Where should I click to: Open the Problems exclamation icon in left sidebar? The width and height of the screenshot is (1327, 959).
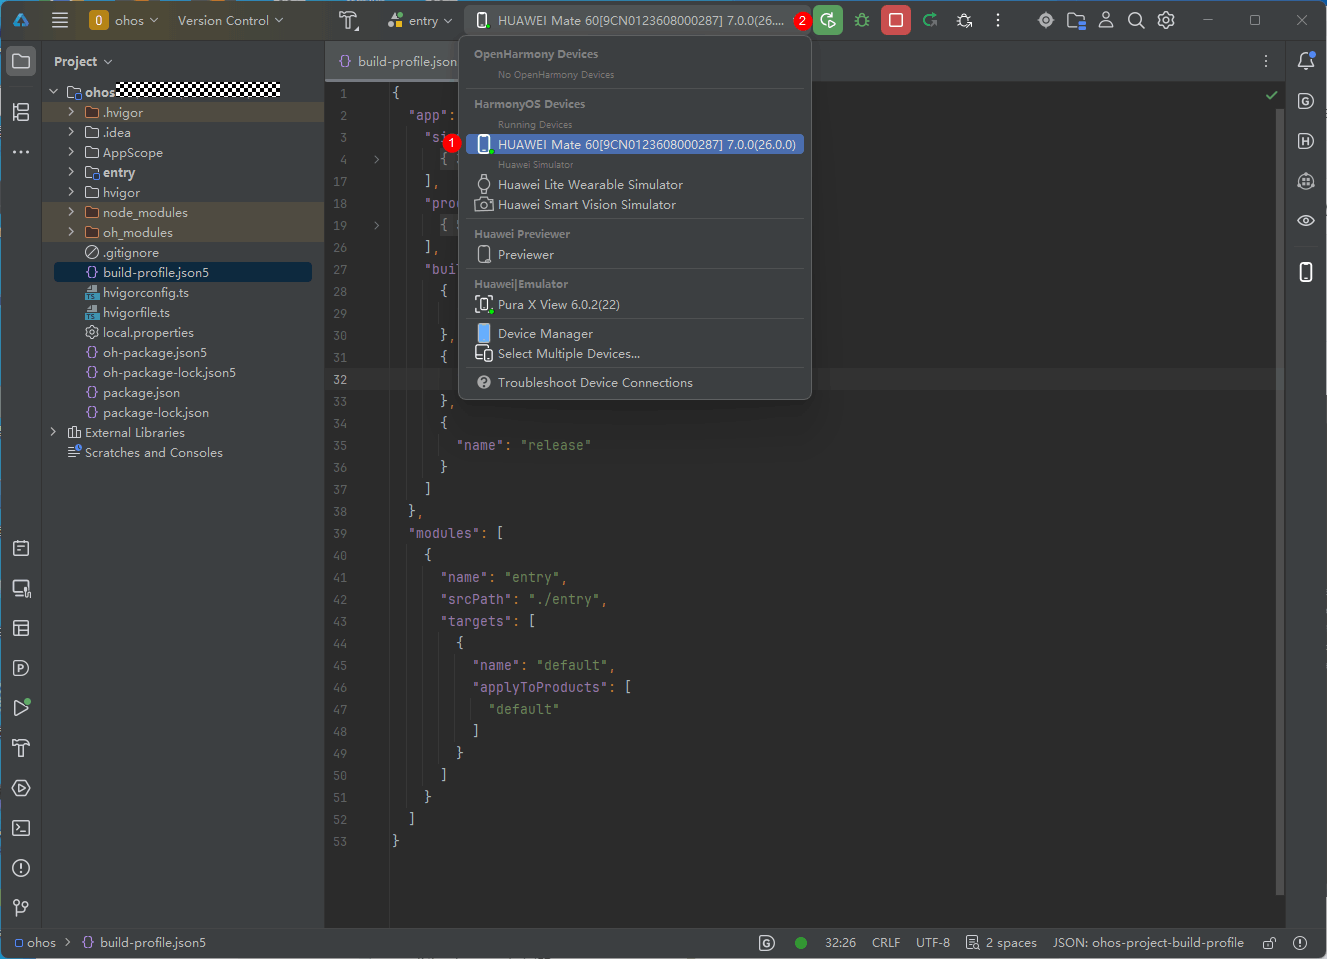point(21,868)
